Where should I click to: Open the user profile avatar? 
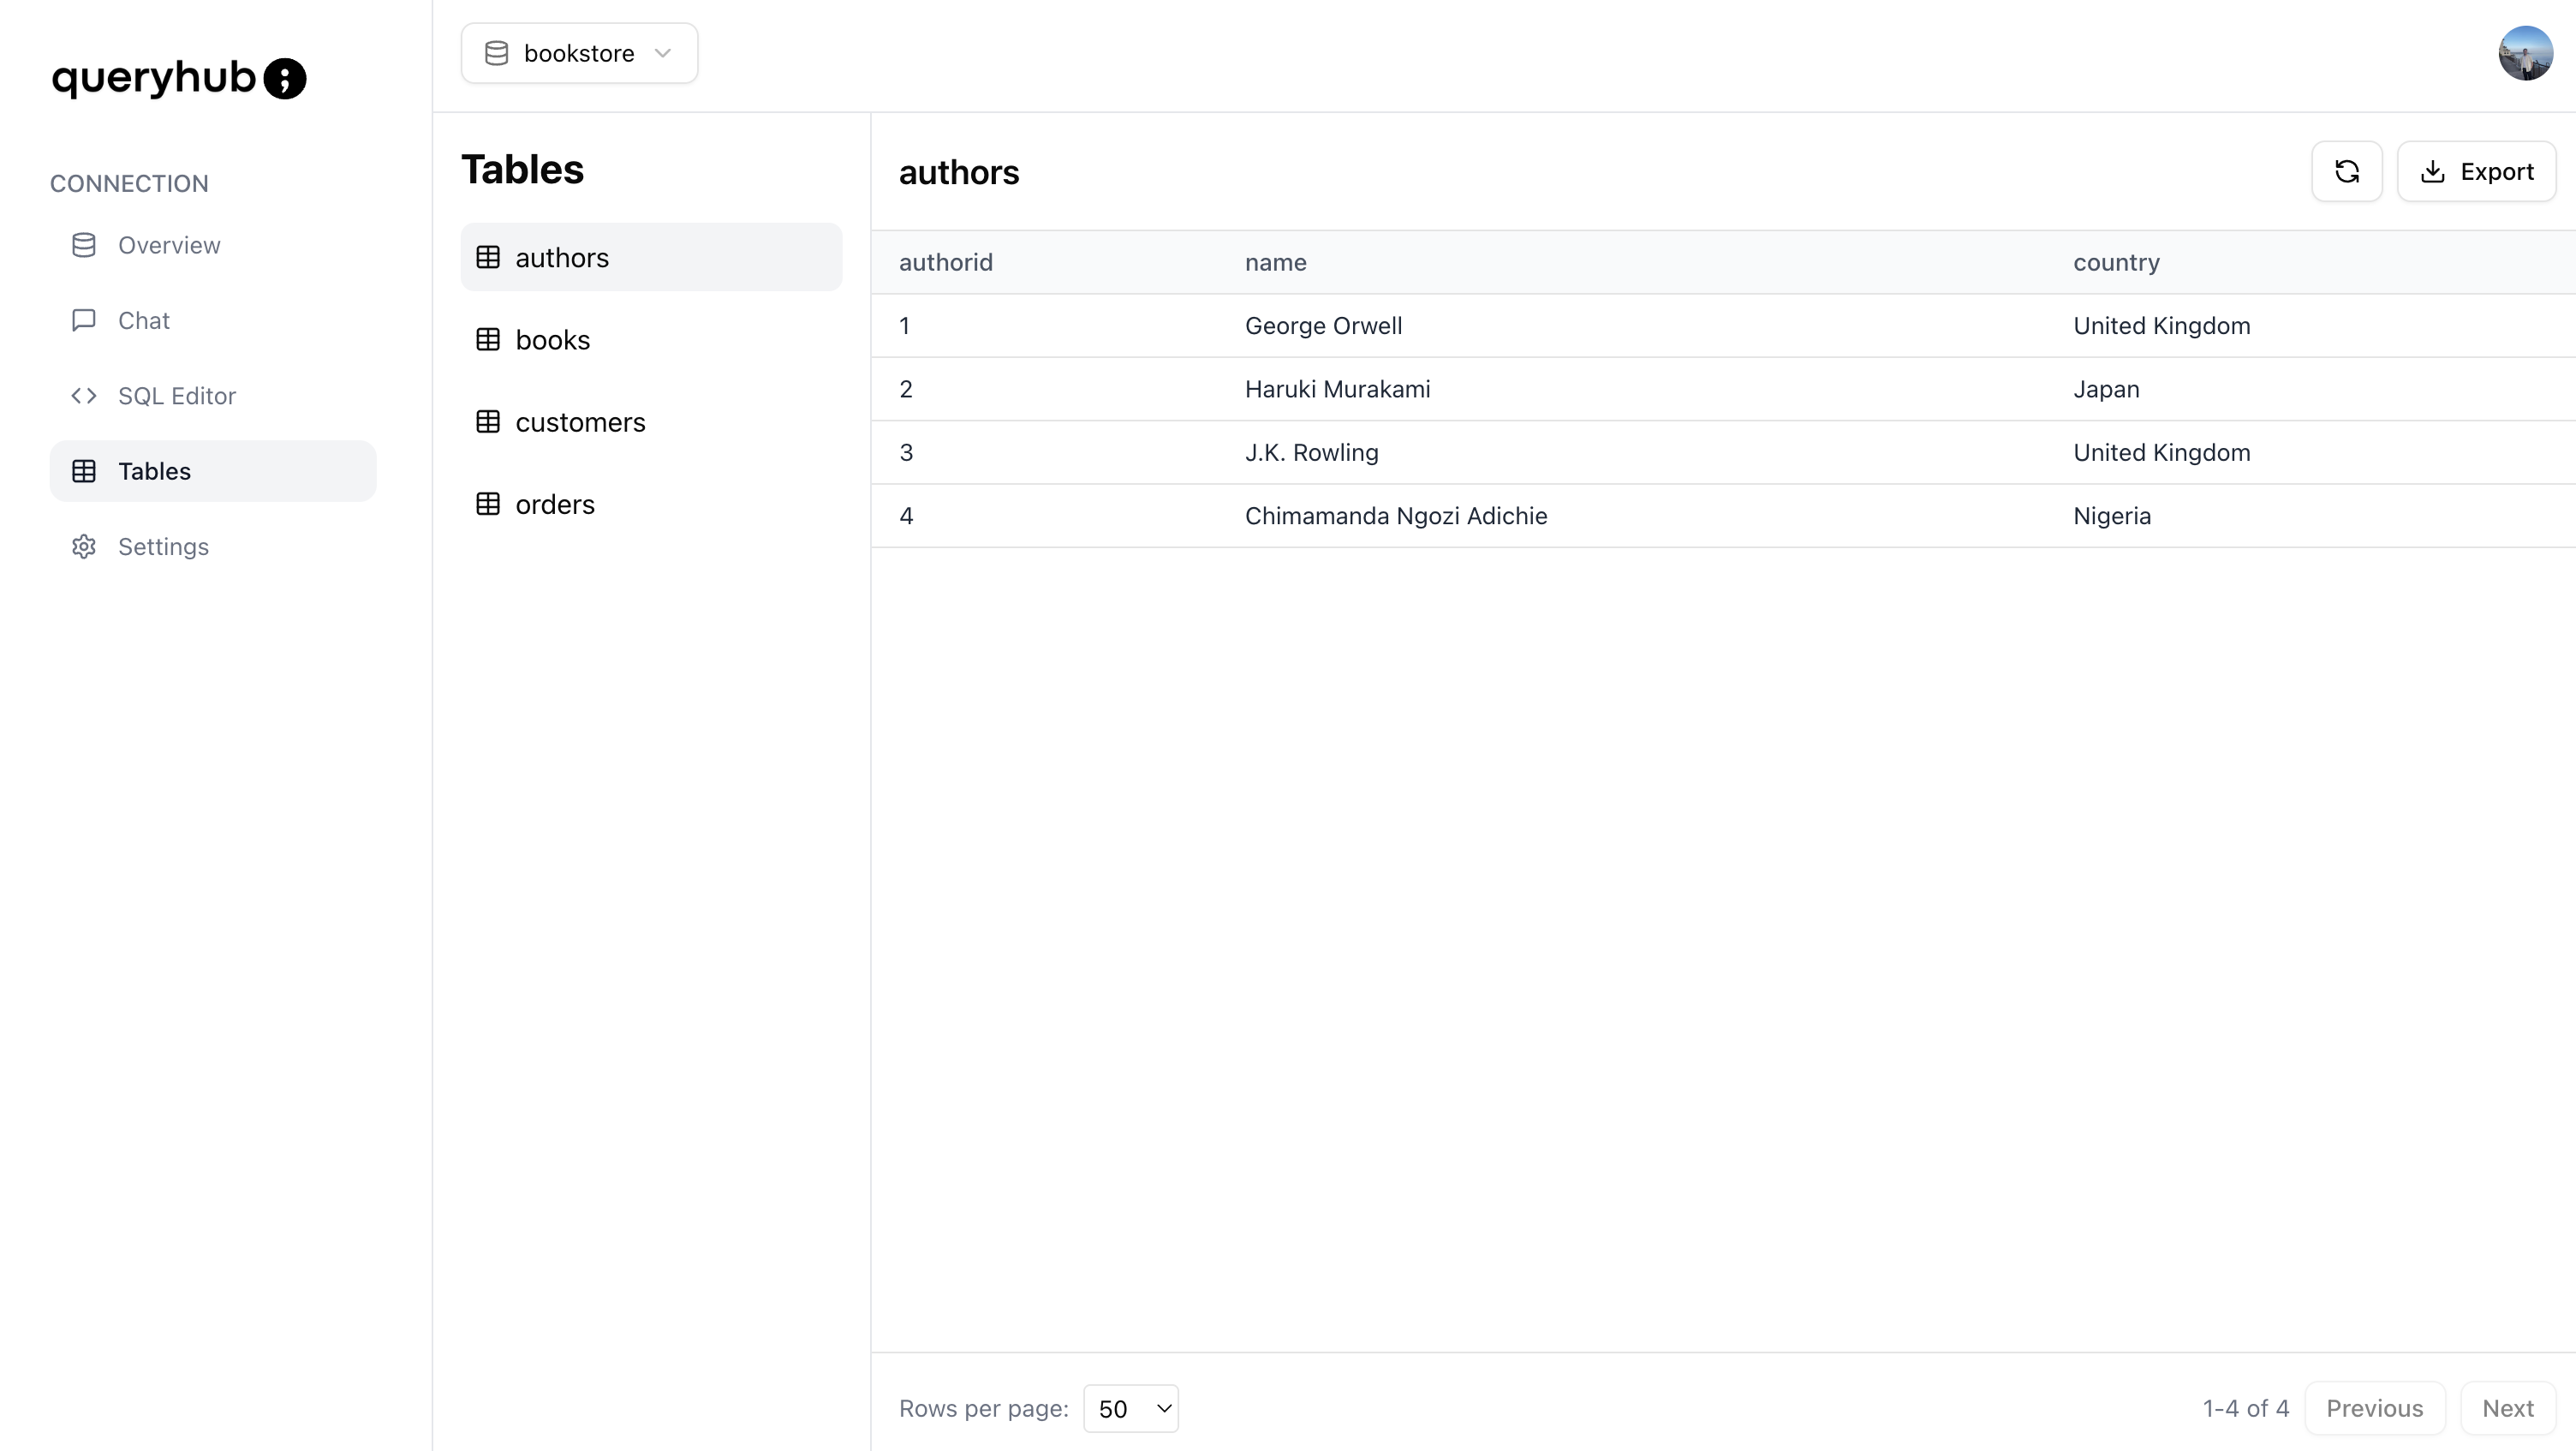(x=2524, y=54)
